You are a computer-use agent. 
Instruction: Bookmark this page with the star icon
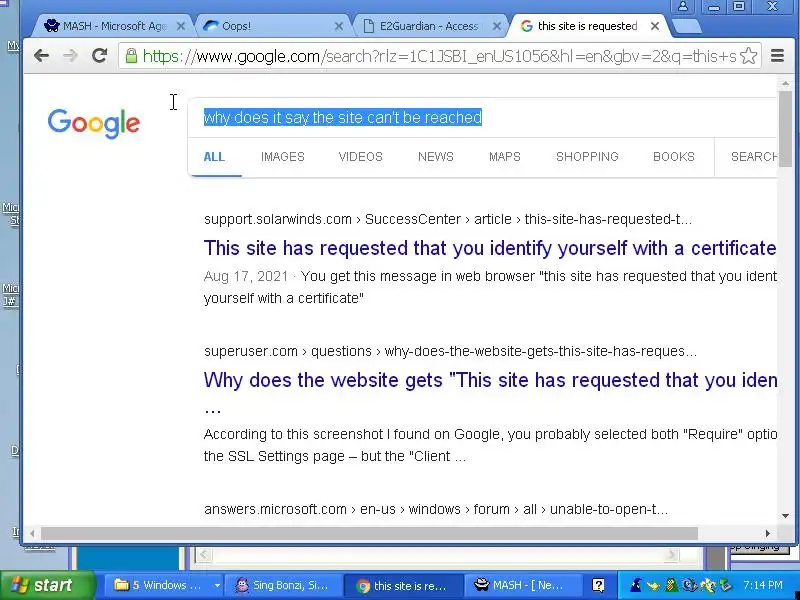(748, 56)
